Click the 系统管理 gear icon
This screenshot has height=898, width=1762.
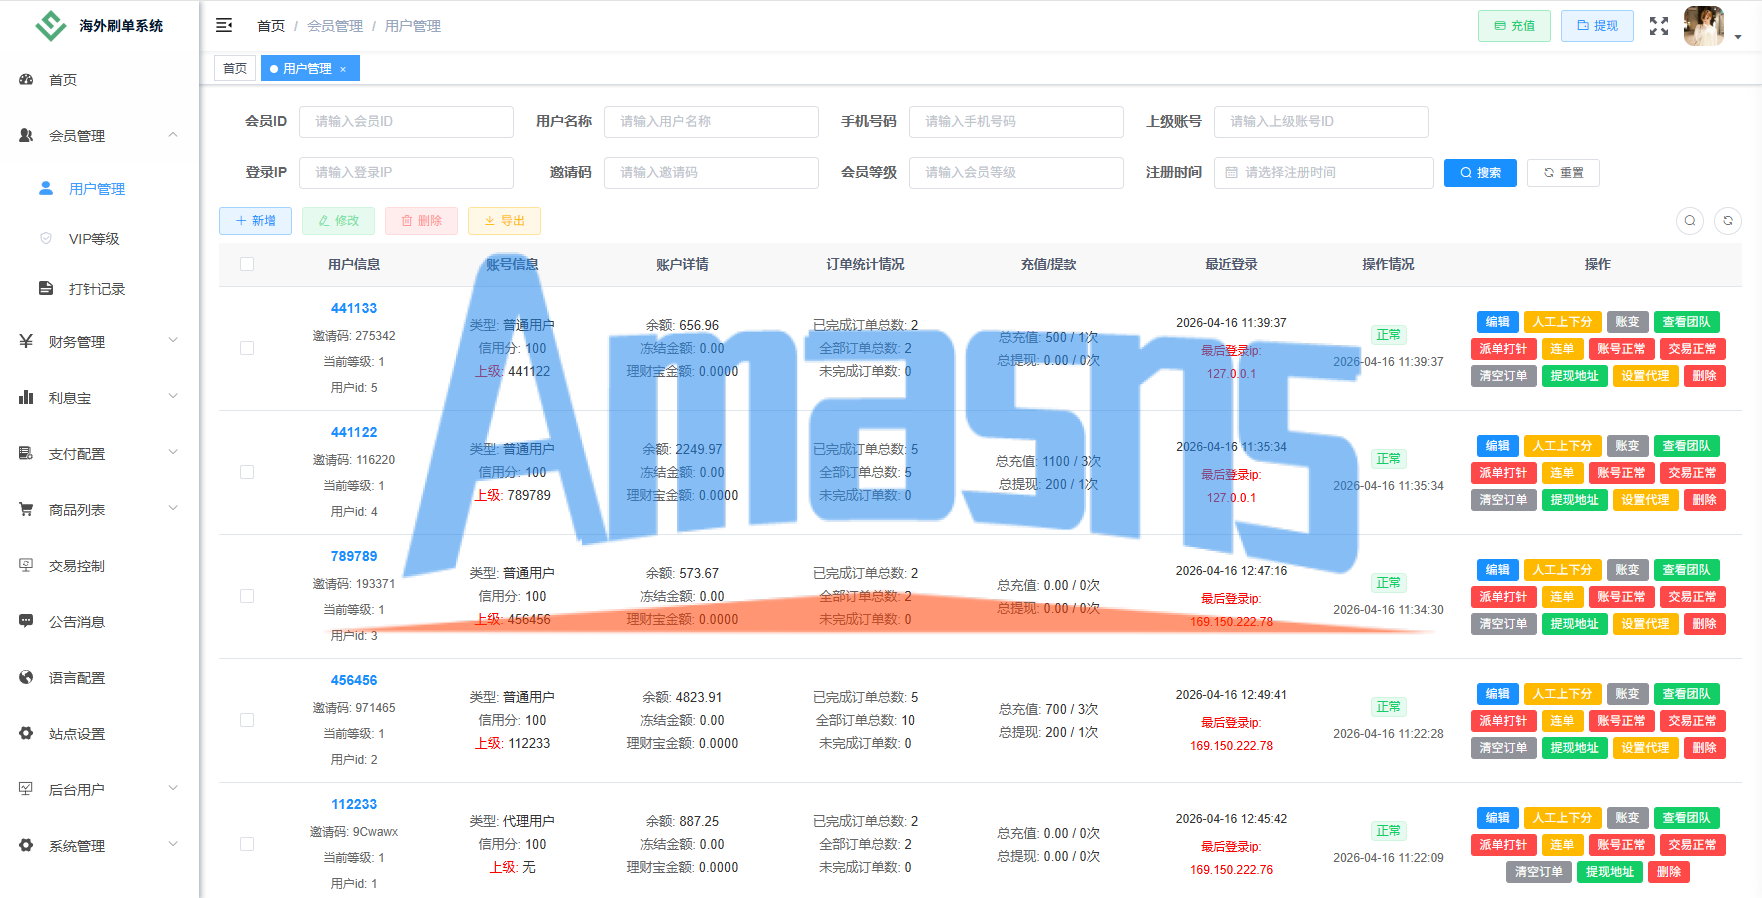point(26,845)
